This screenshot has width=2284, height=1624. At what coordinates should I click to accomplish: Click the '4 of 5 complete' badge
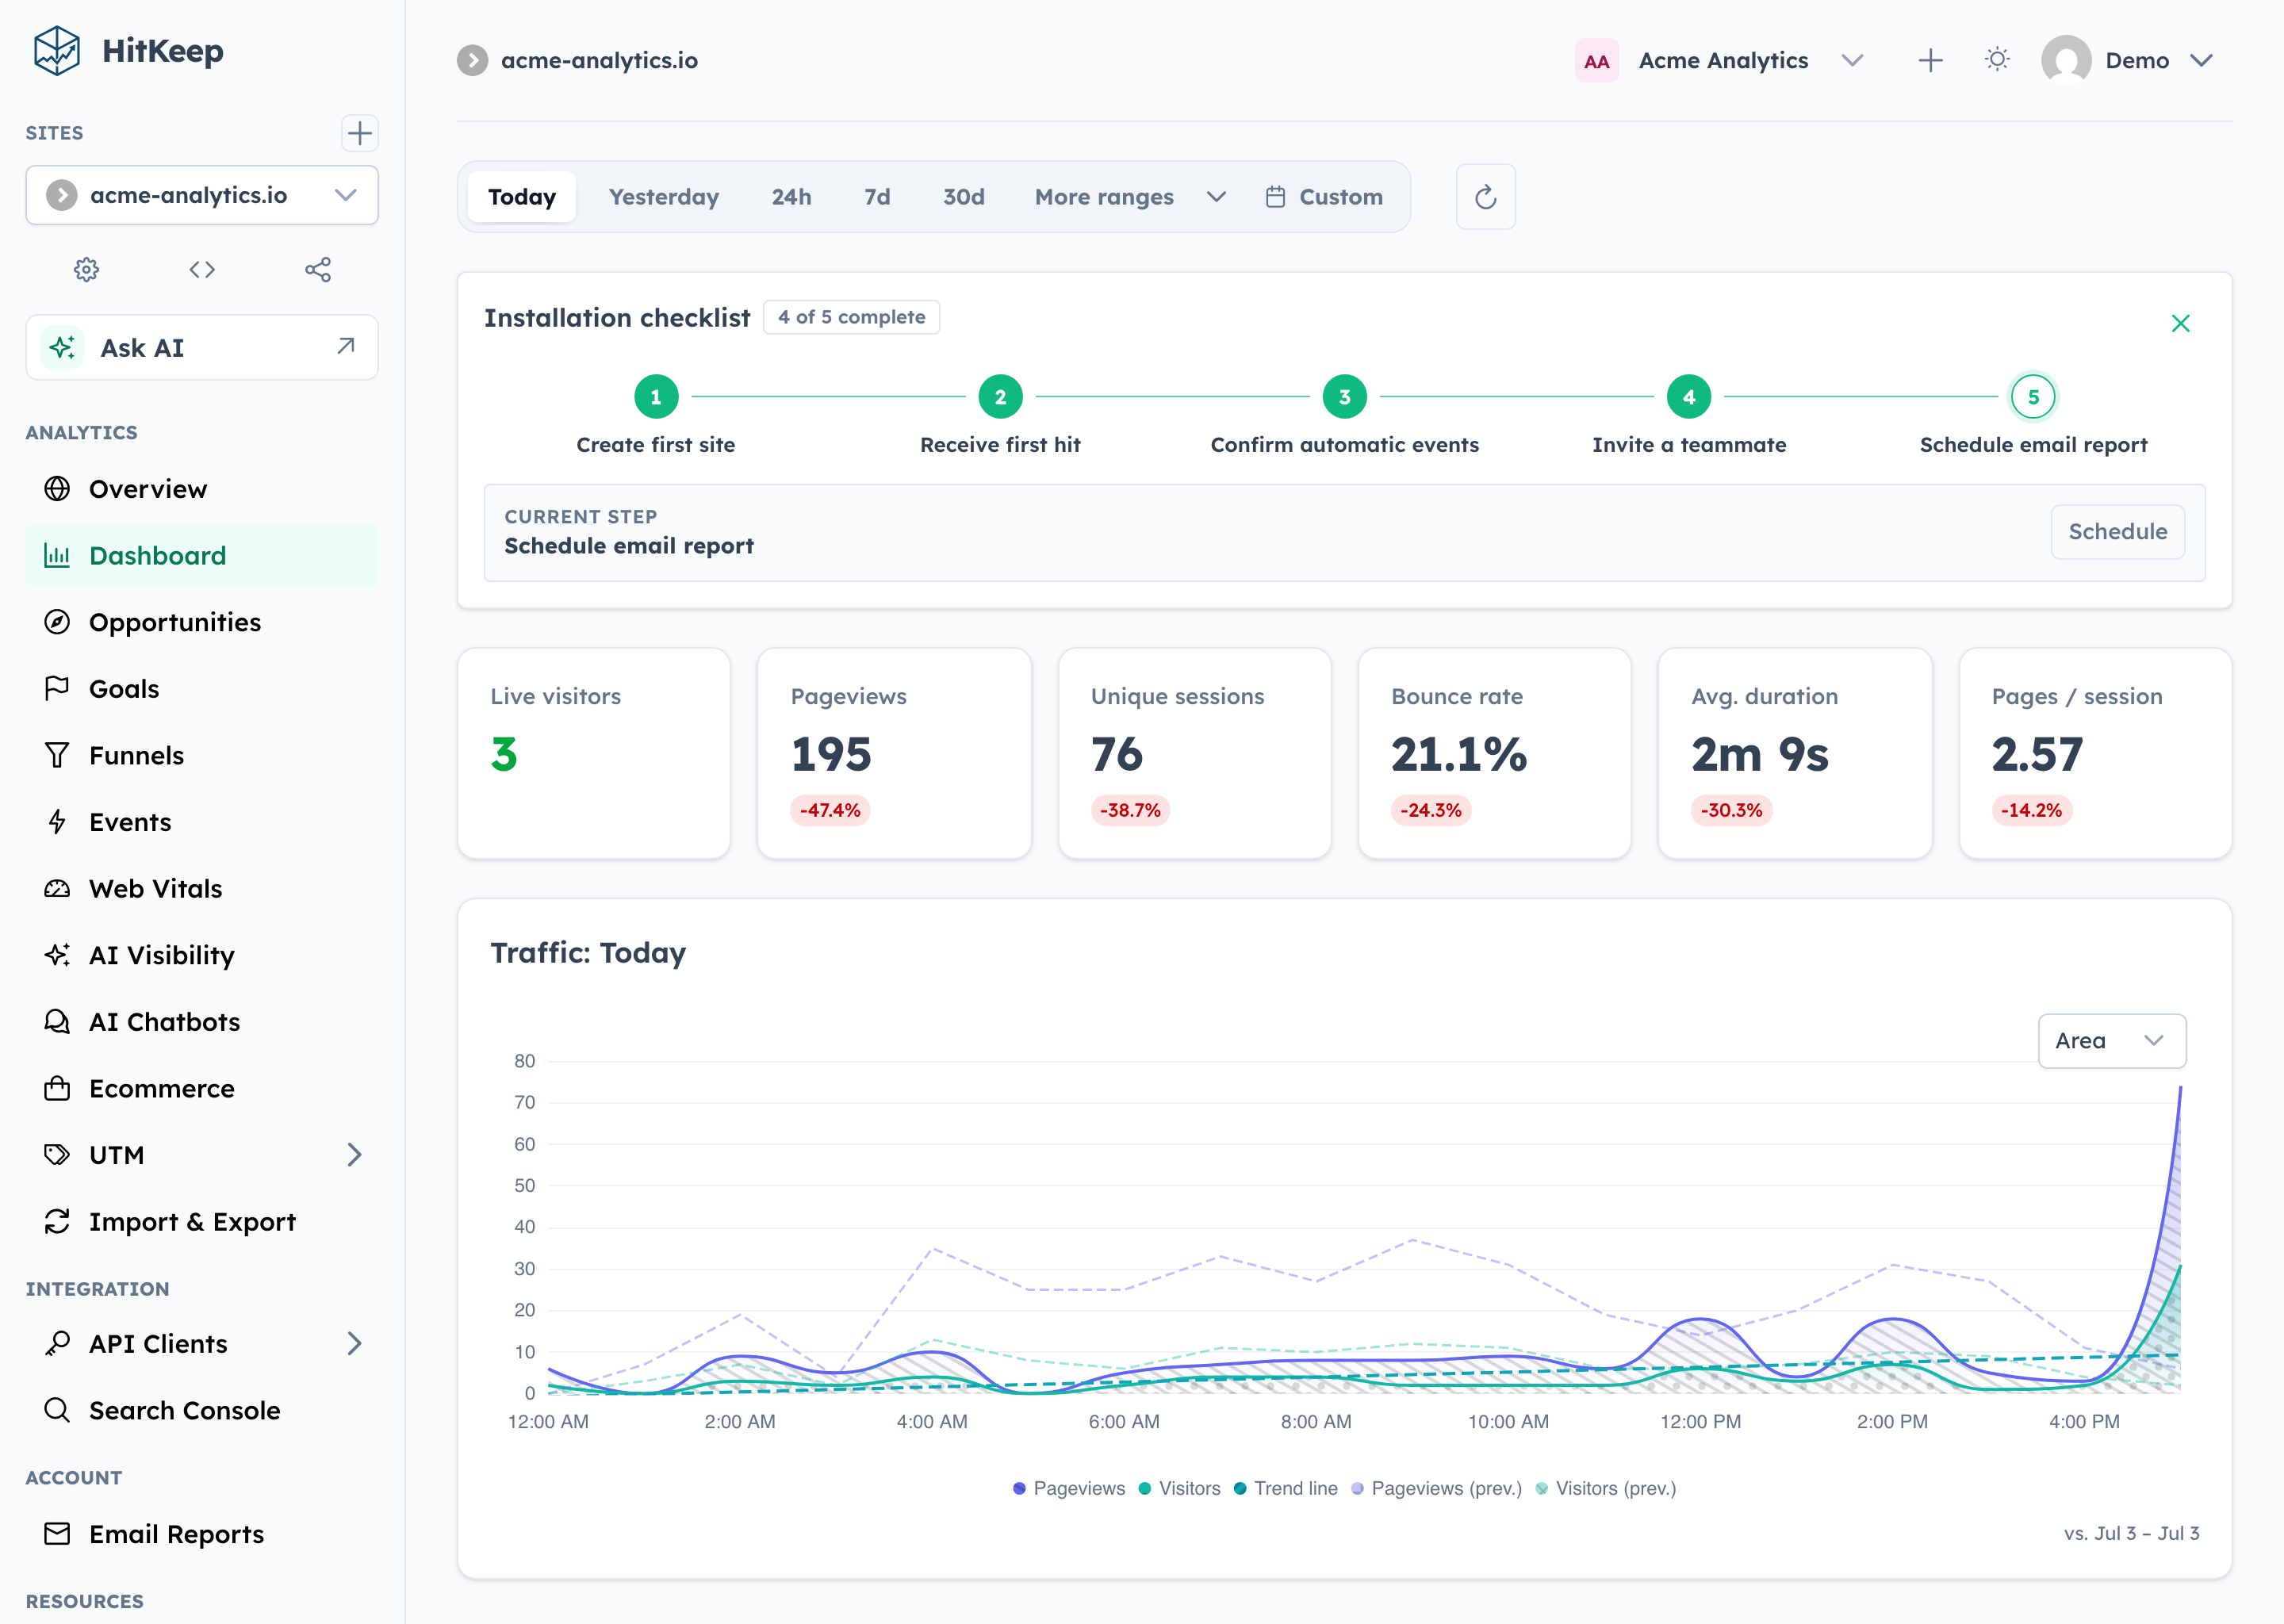coord(851,317)
